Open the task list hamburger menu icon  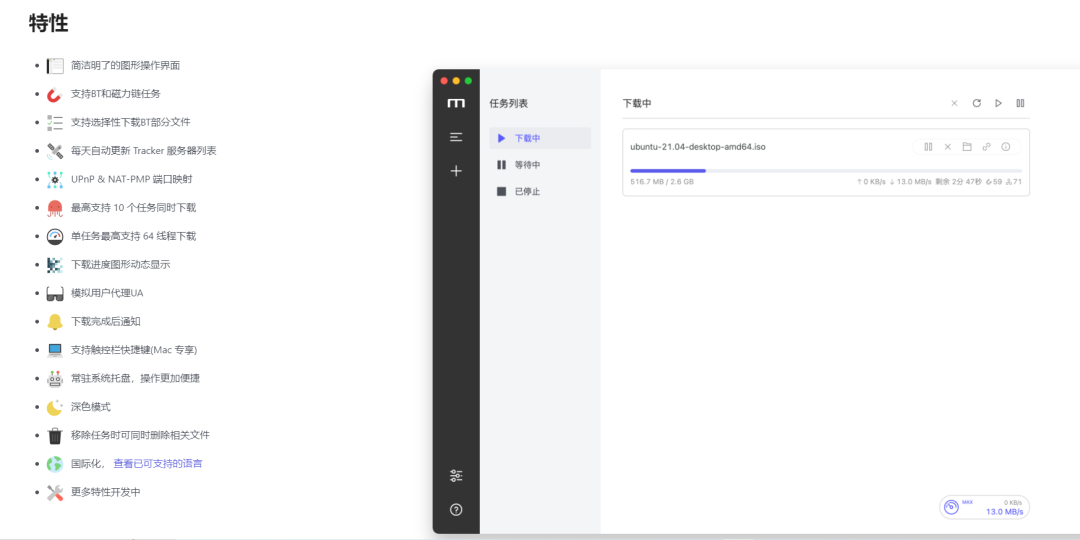click(x=455, y=137)
